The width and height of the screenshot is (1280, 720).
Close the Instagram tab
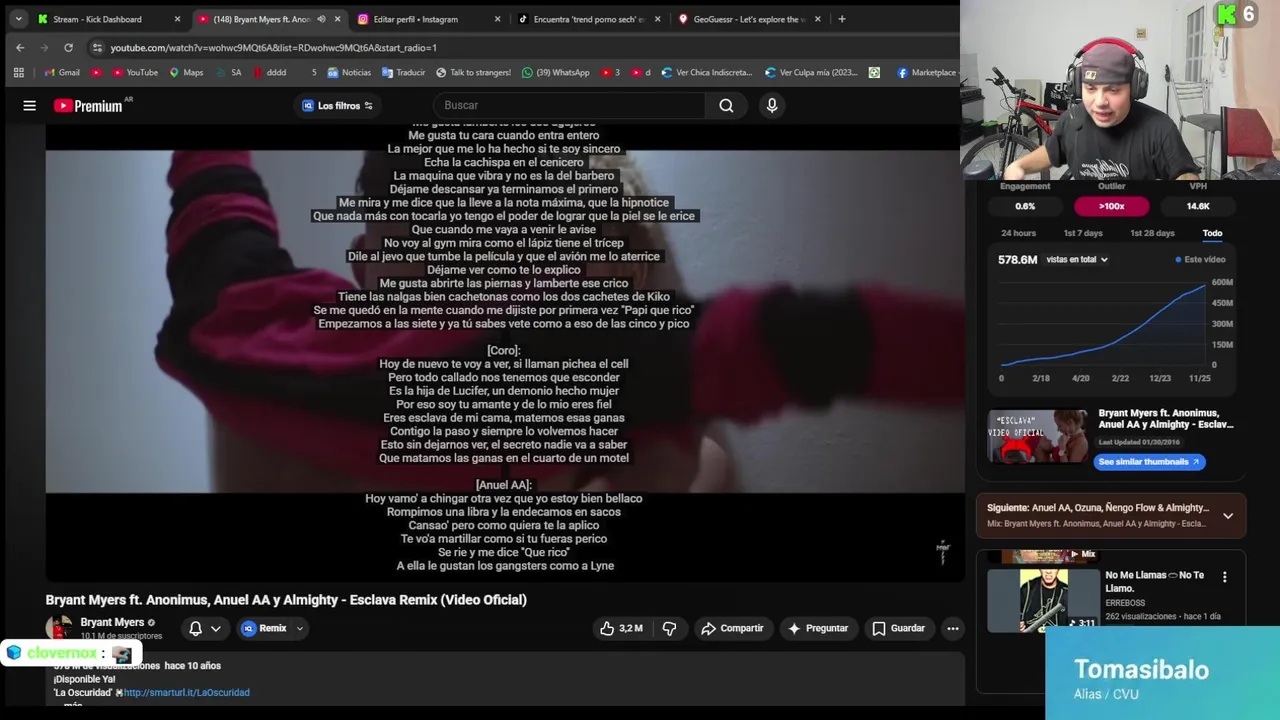point(497,19)
